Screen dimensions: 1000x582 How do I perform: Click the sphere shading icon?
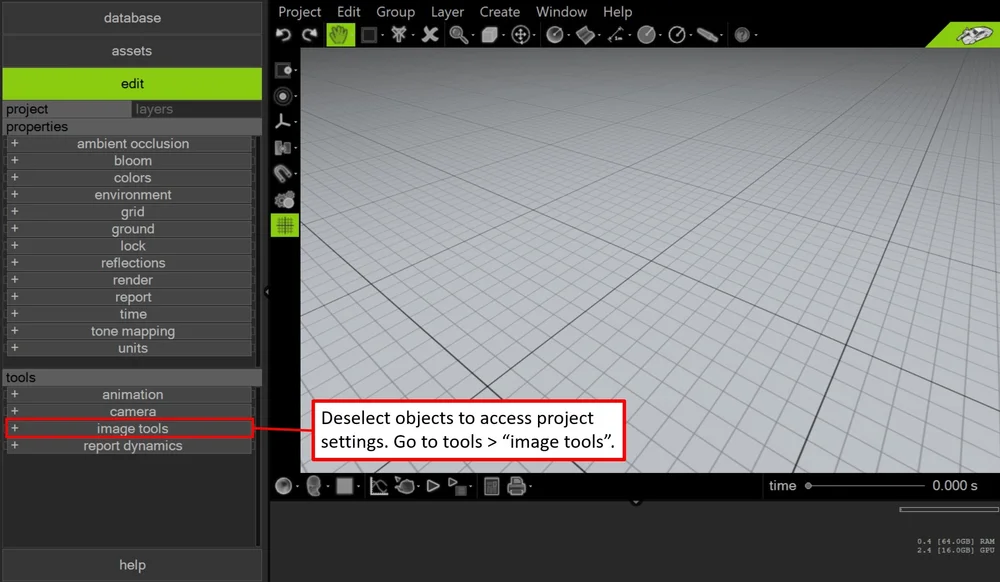coord(283,486)
